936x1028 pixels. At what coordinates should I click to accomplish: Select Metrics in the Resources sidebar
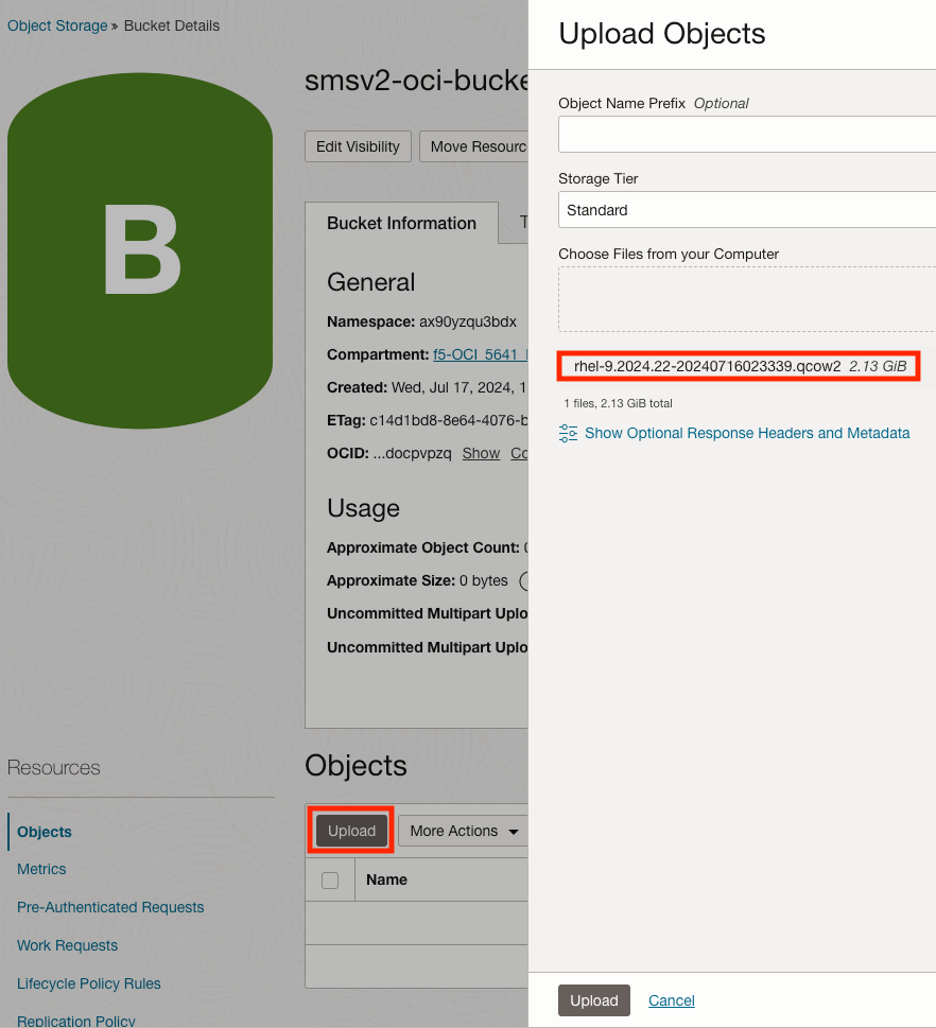(41, 869)
